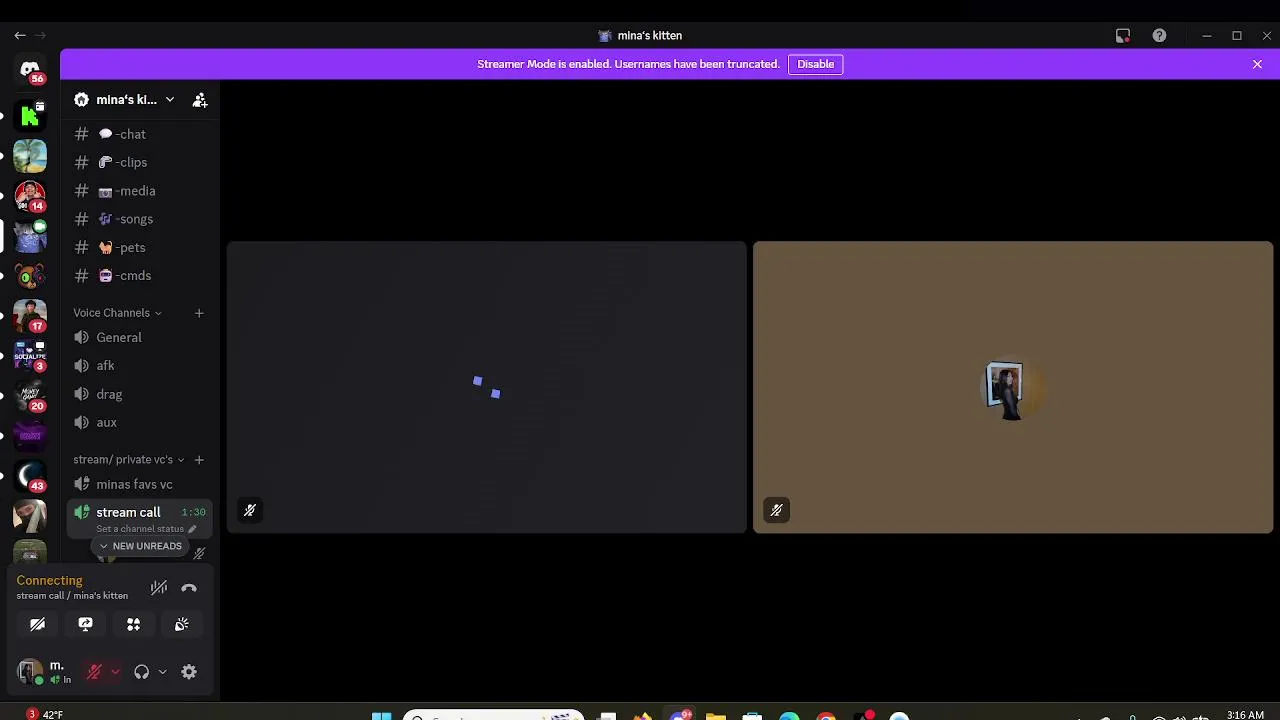
Task: Edit channel status with the pencil icon
Action: pyautogui.click(x=192, y=529)
